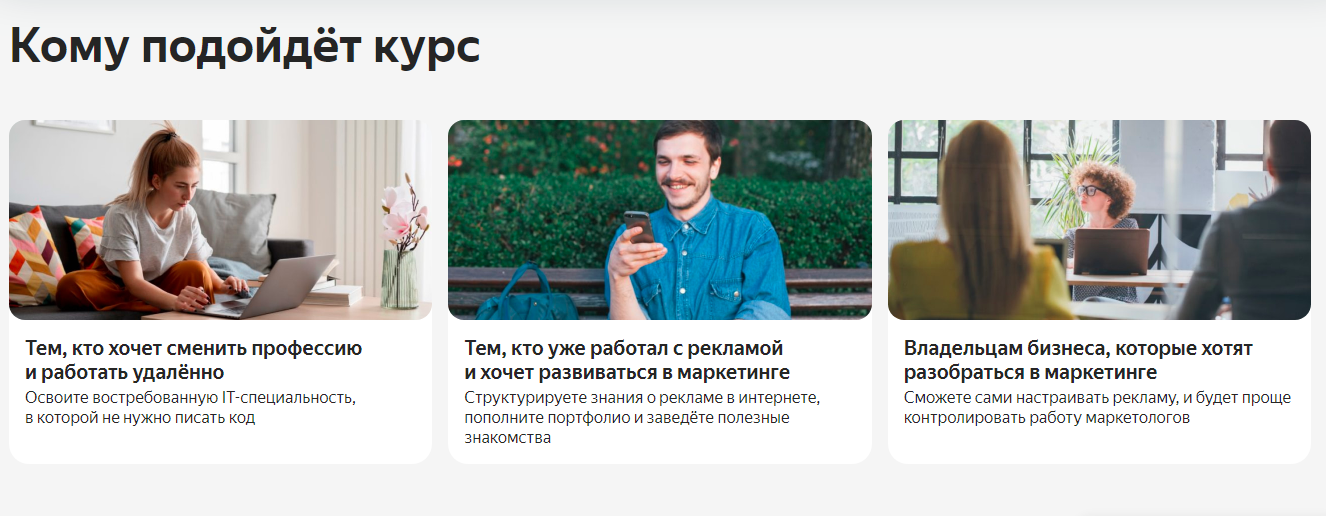Open the photo of office meeting

tap(1099, 220)
